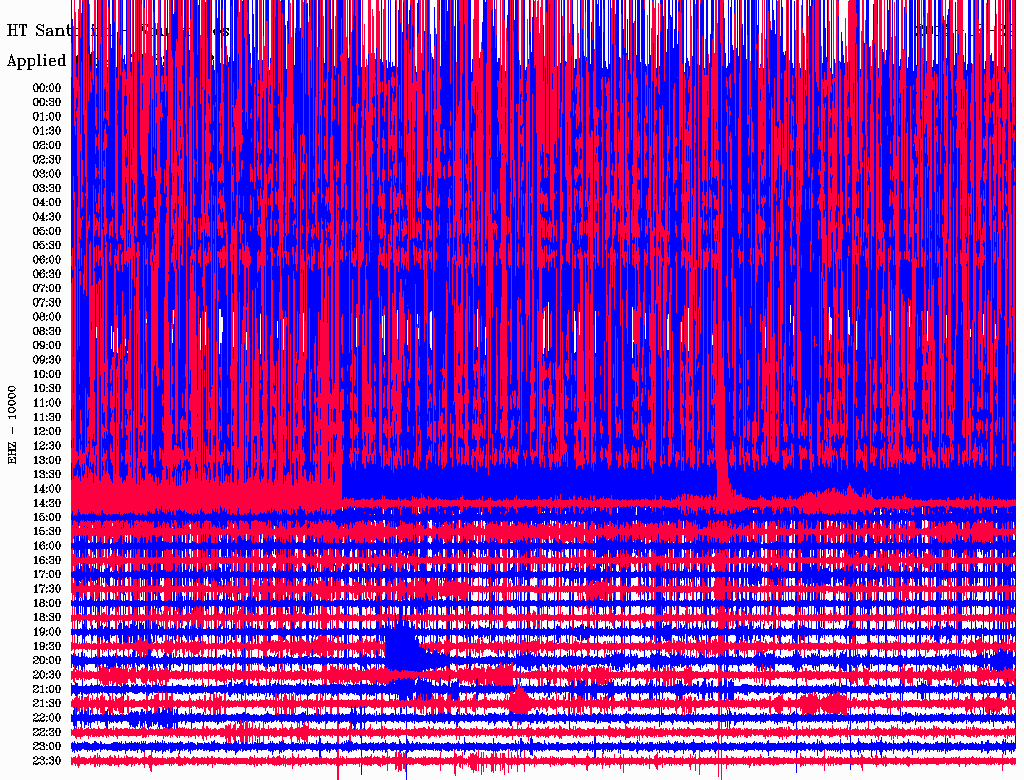Click the Applied filter header text

point(37,61)
